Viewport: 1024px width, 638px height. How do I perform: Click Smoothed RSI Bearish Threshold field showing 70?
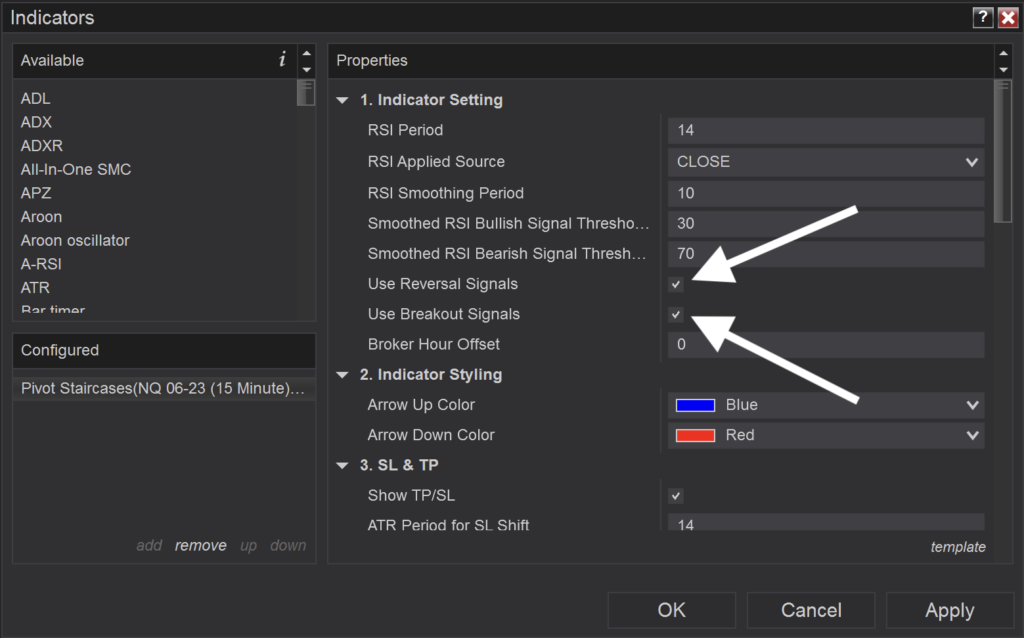tap(825, 253)
